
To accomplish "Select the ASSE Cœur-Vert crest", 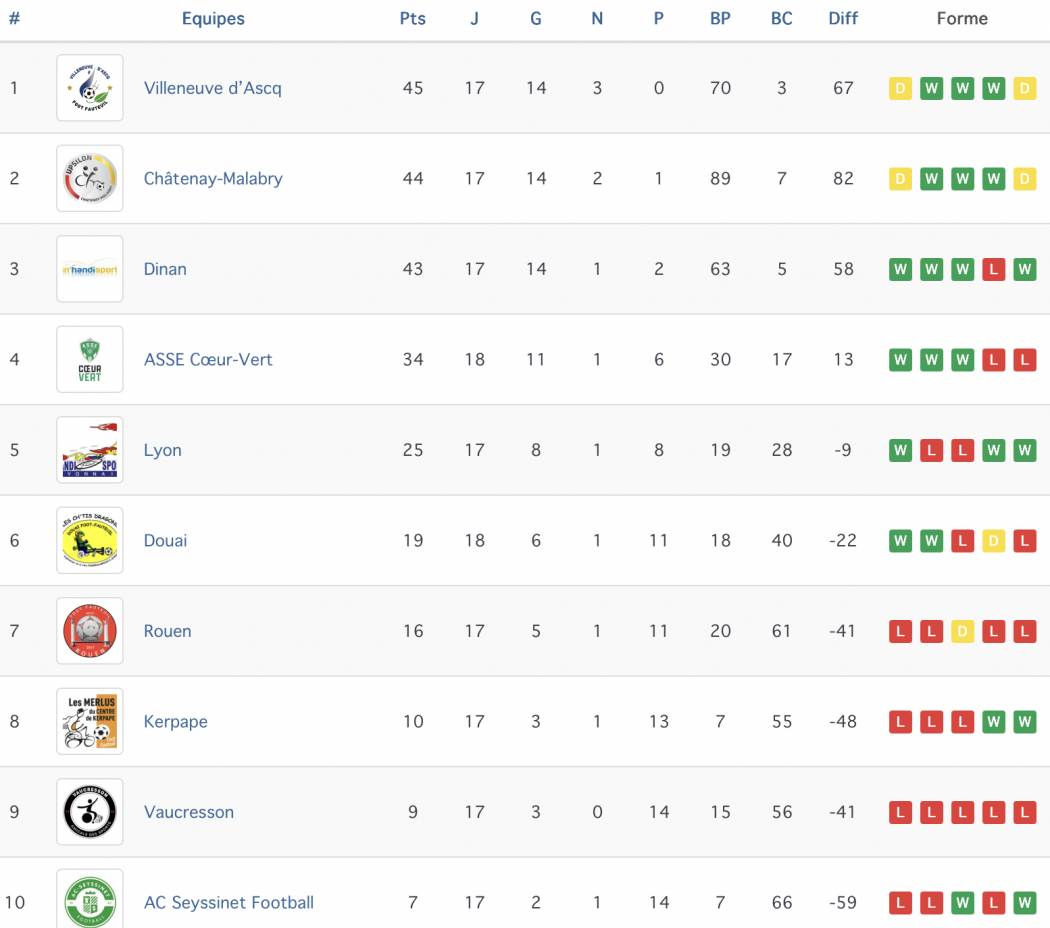I will click(90, 359).
